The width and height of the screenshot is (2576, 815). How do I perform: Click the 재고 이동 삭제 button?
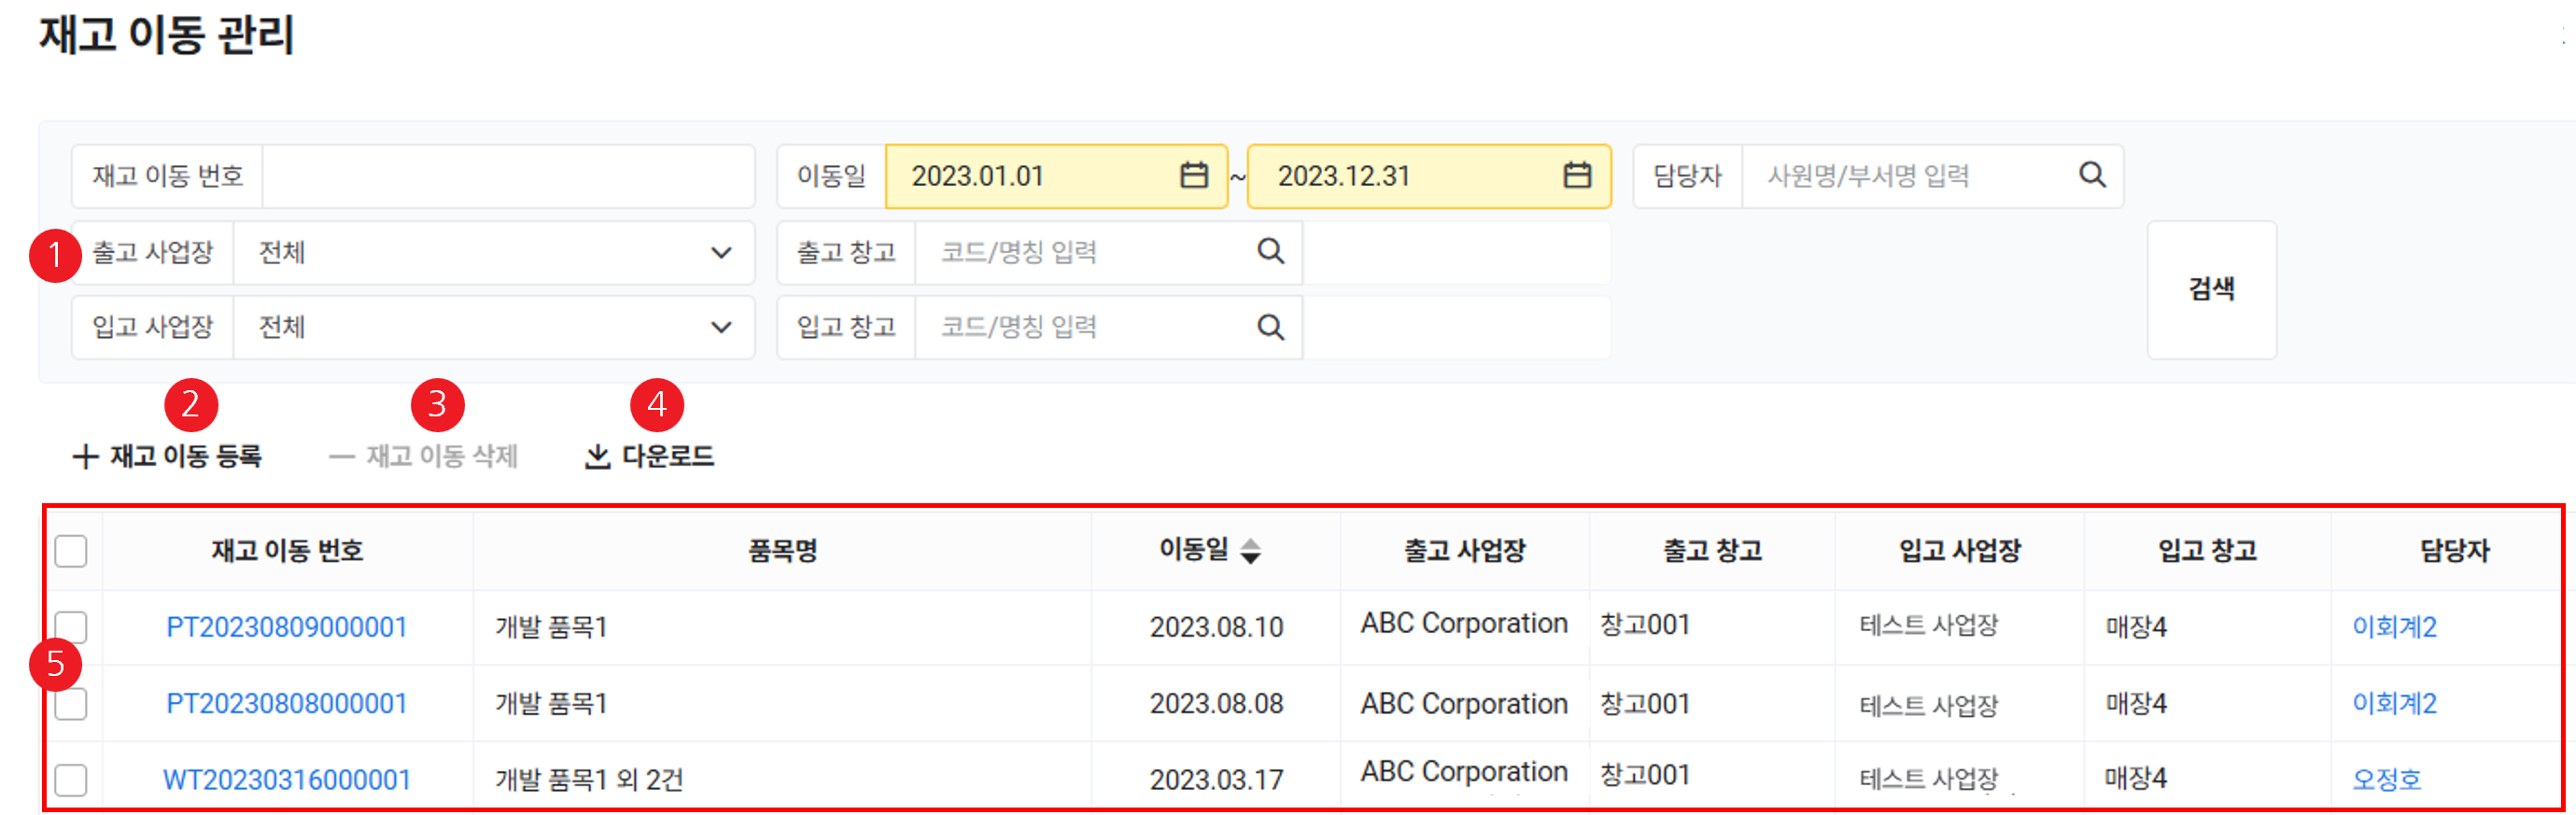coord(423,457)
